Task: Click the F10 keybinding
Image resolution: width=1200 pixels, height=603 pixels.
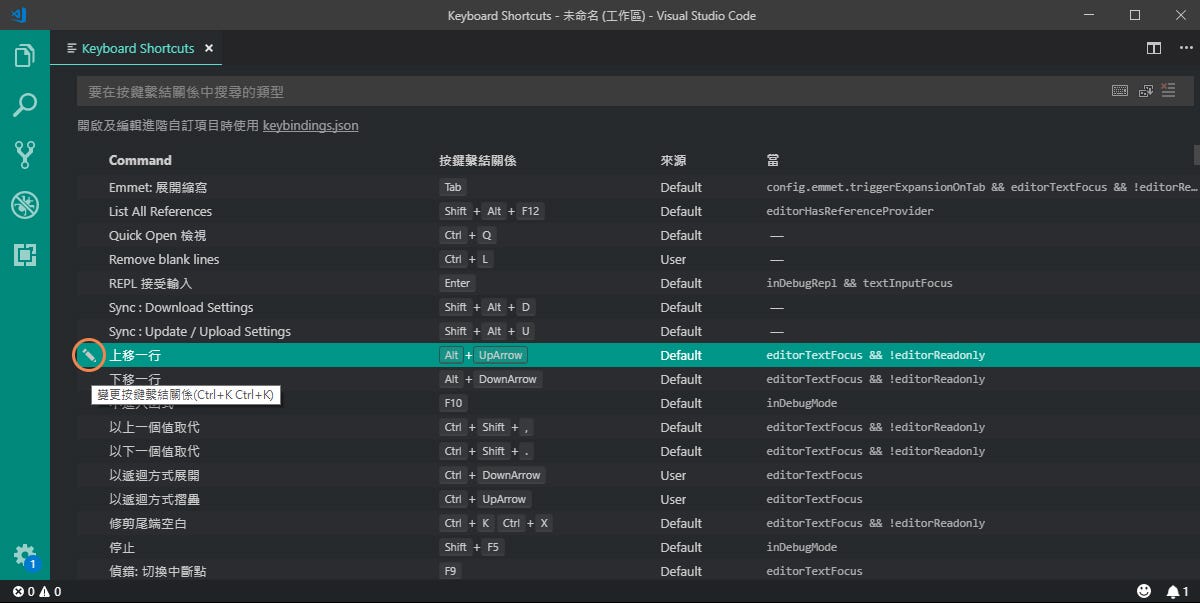Action: point(453,403)
